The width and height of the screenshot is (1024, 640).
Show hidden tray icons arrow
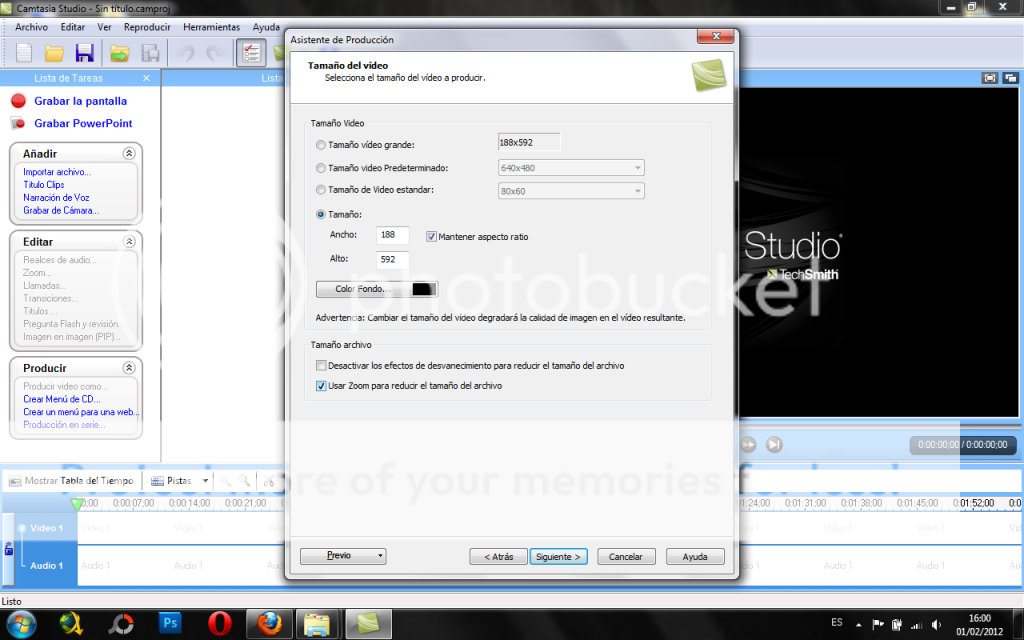[x=858, y=625]
